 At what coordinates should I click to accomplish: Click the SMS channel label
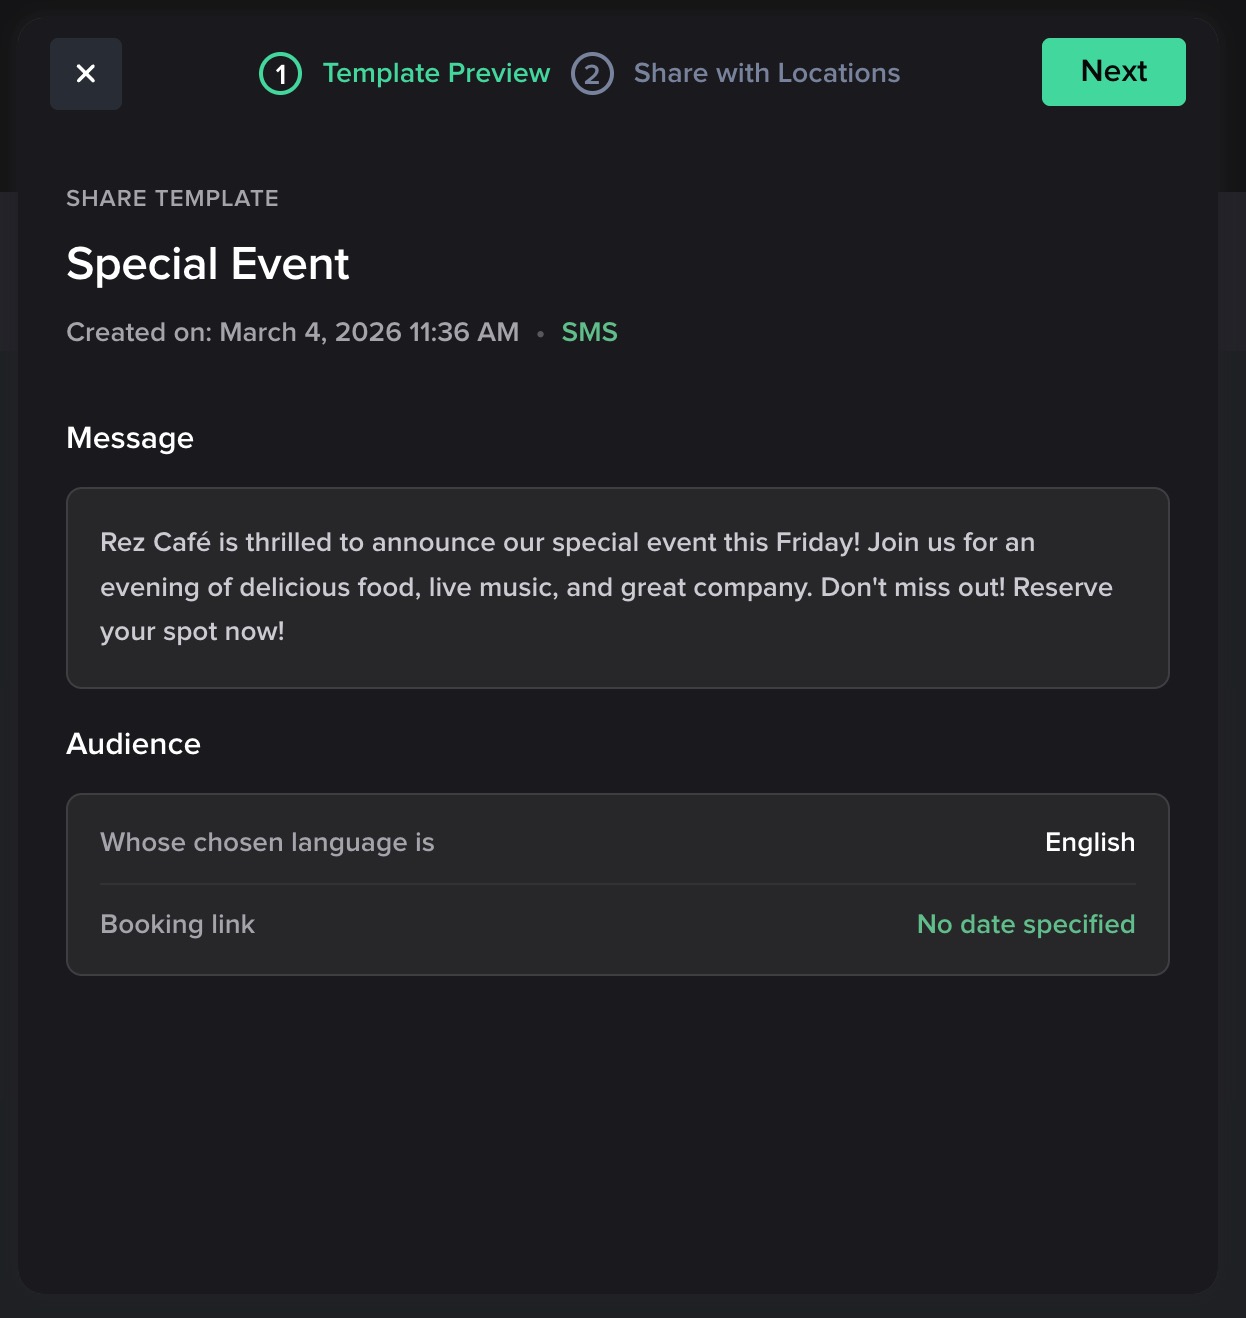(x=589, y=332)
